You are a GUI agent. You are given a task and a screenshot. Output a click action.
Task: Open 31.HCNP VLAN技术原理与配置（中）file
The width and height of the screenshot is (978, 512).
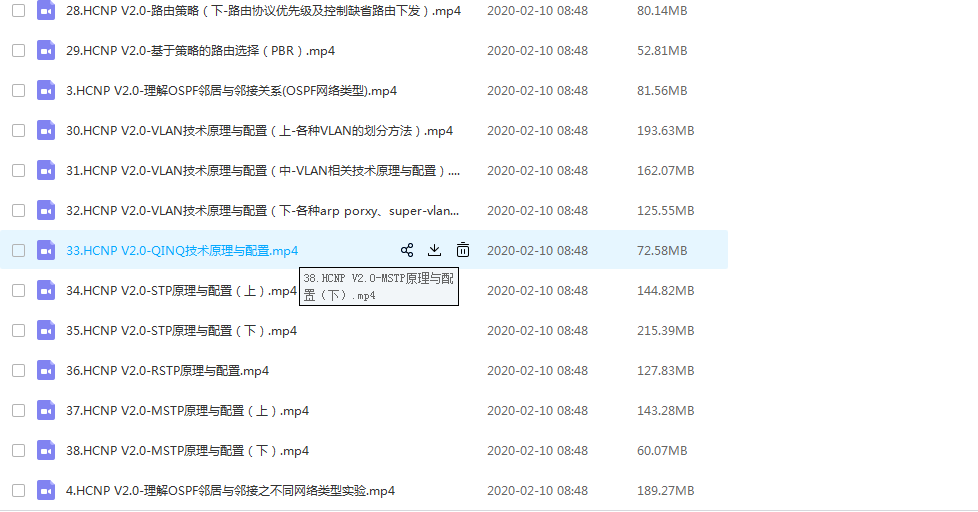(x=262, y=171)
